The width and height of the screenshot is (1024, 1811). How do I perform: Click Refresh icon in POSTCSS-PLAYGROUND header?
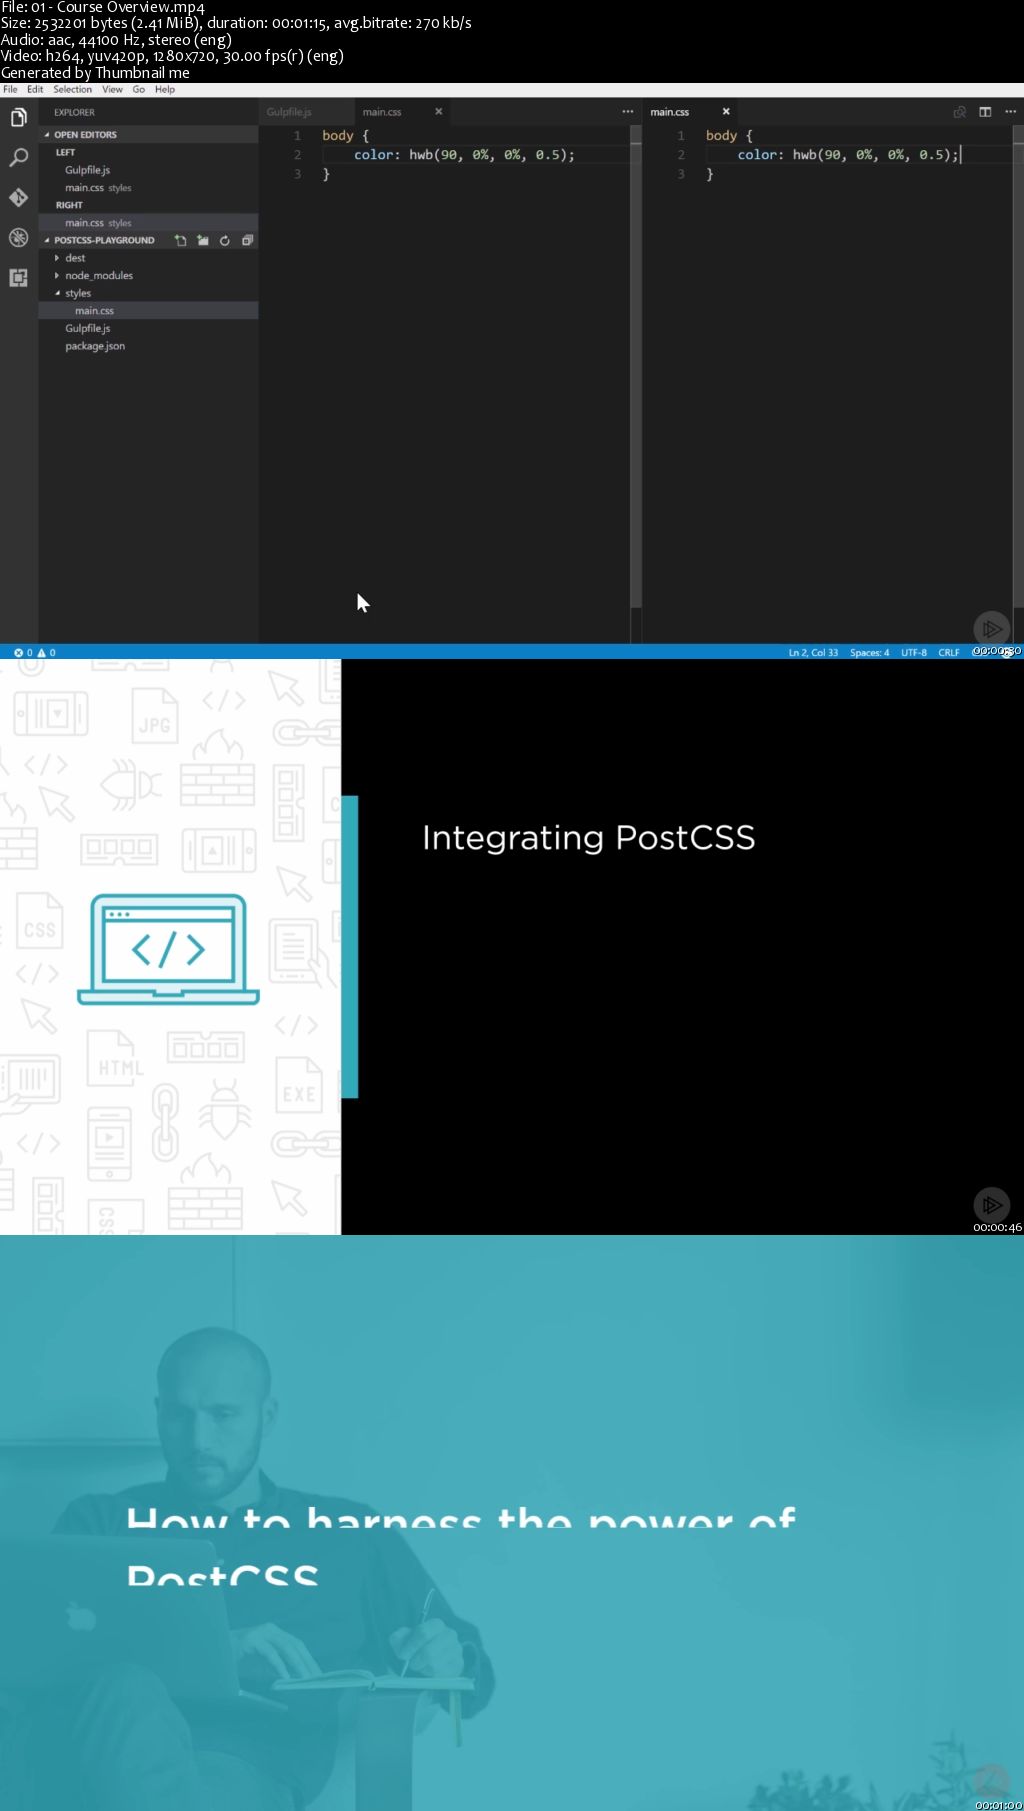(225, 241)
